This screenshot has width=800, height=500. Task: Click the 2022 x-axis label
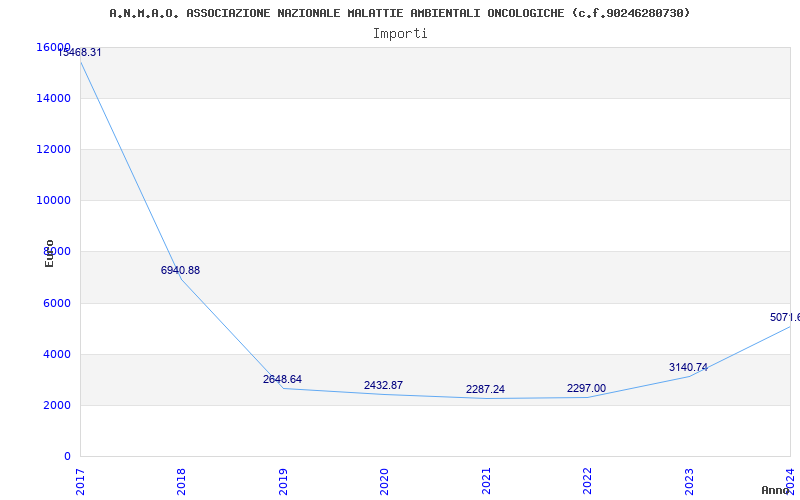point(588,480)
